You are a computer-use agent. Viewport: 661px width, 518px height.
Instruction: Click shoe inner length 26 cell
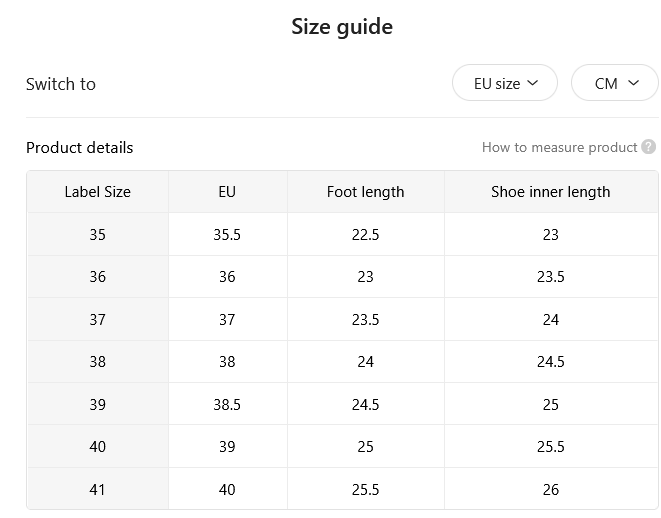pos(551,489)
